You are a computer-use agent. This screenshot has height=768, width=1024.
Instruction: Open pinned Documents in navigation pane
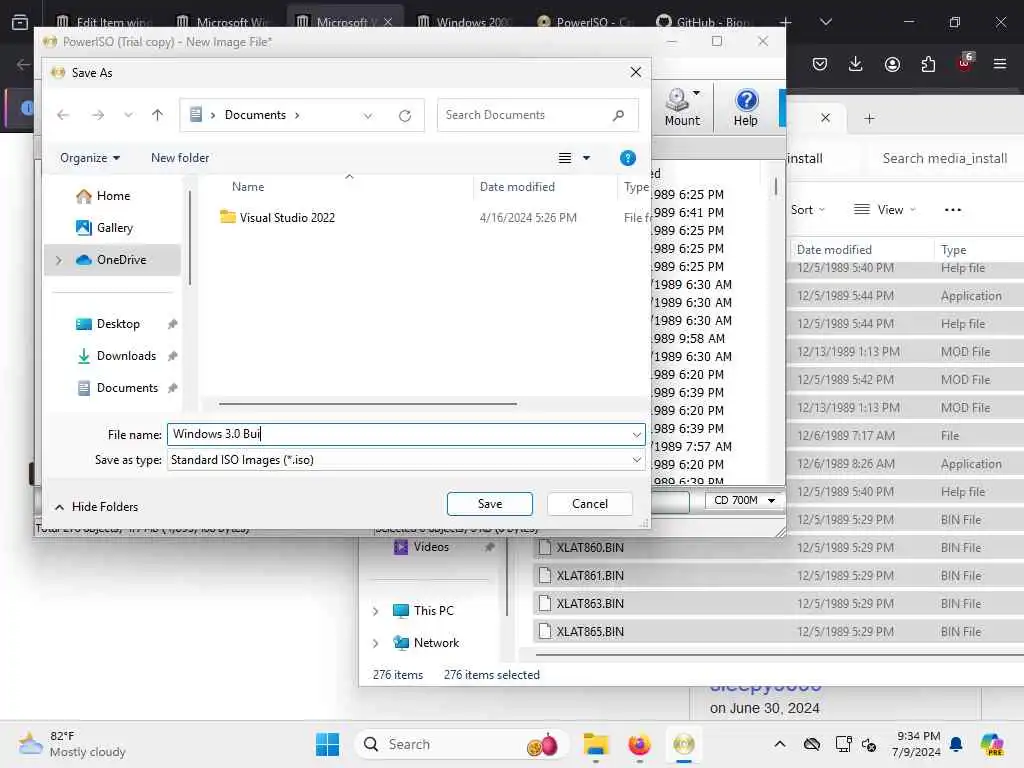(x=127, y=388)
